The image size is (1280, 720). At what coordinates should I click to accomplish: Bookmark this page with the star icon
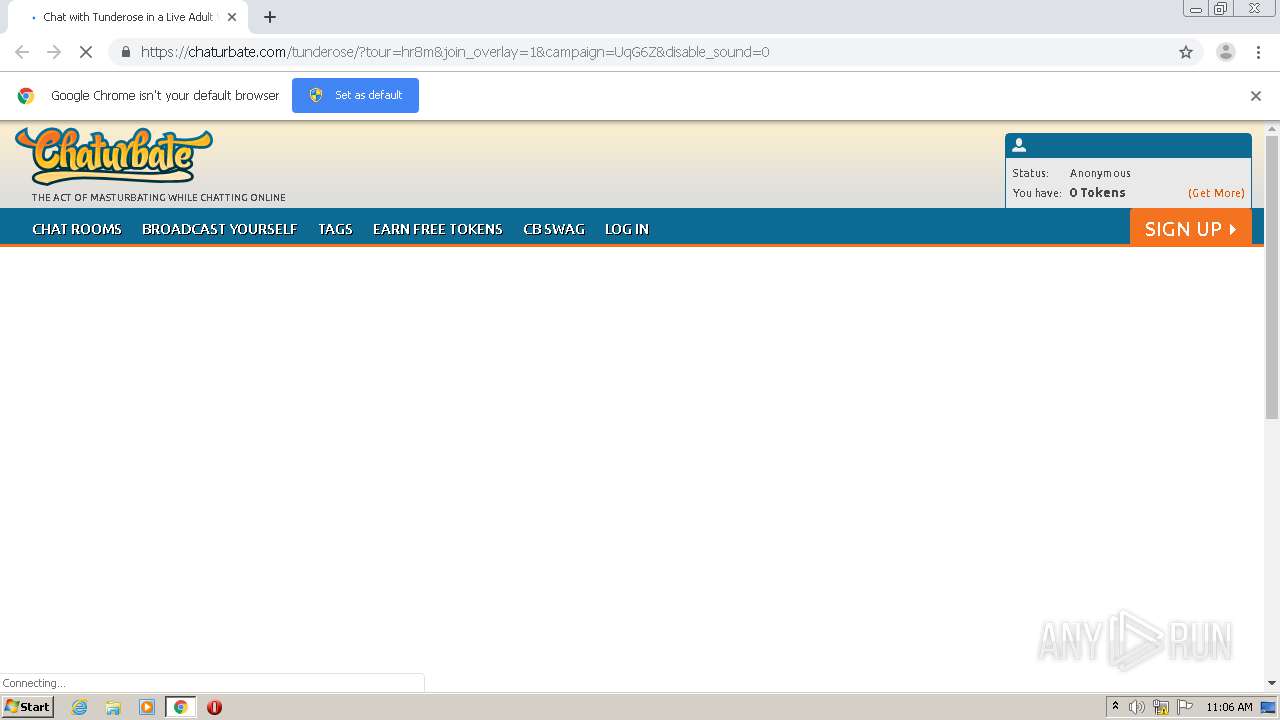(x=1186, y=52)
